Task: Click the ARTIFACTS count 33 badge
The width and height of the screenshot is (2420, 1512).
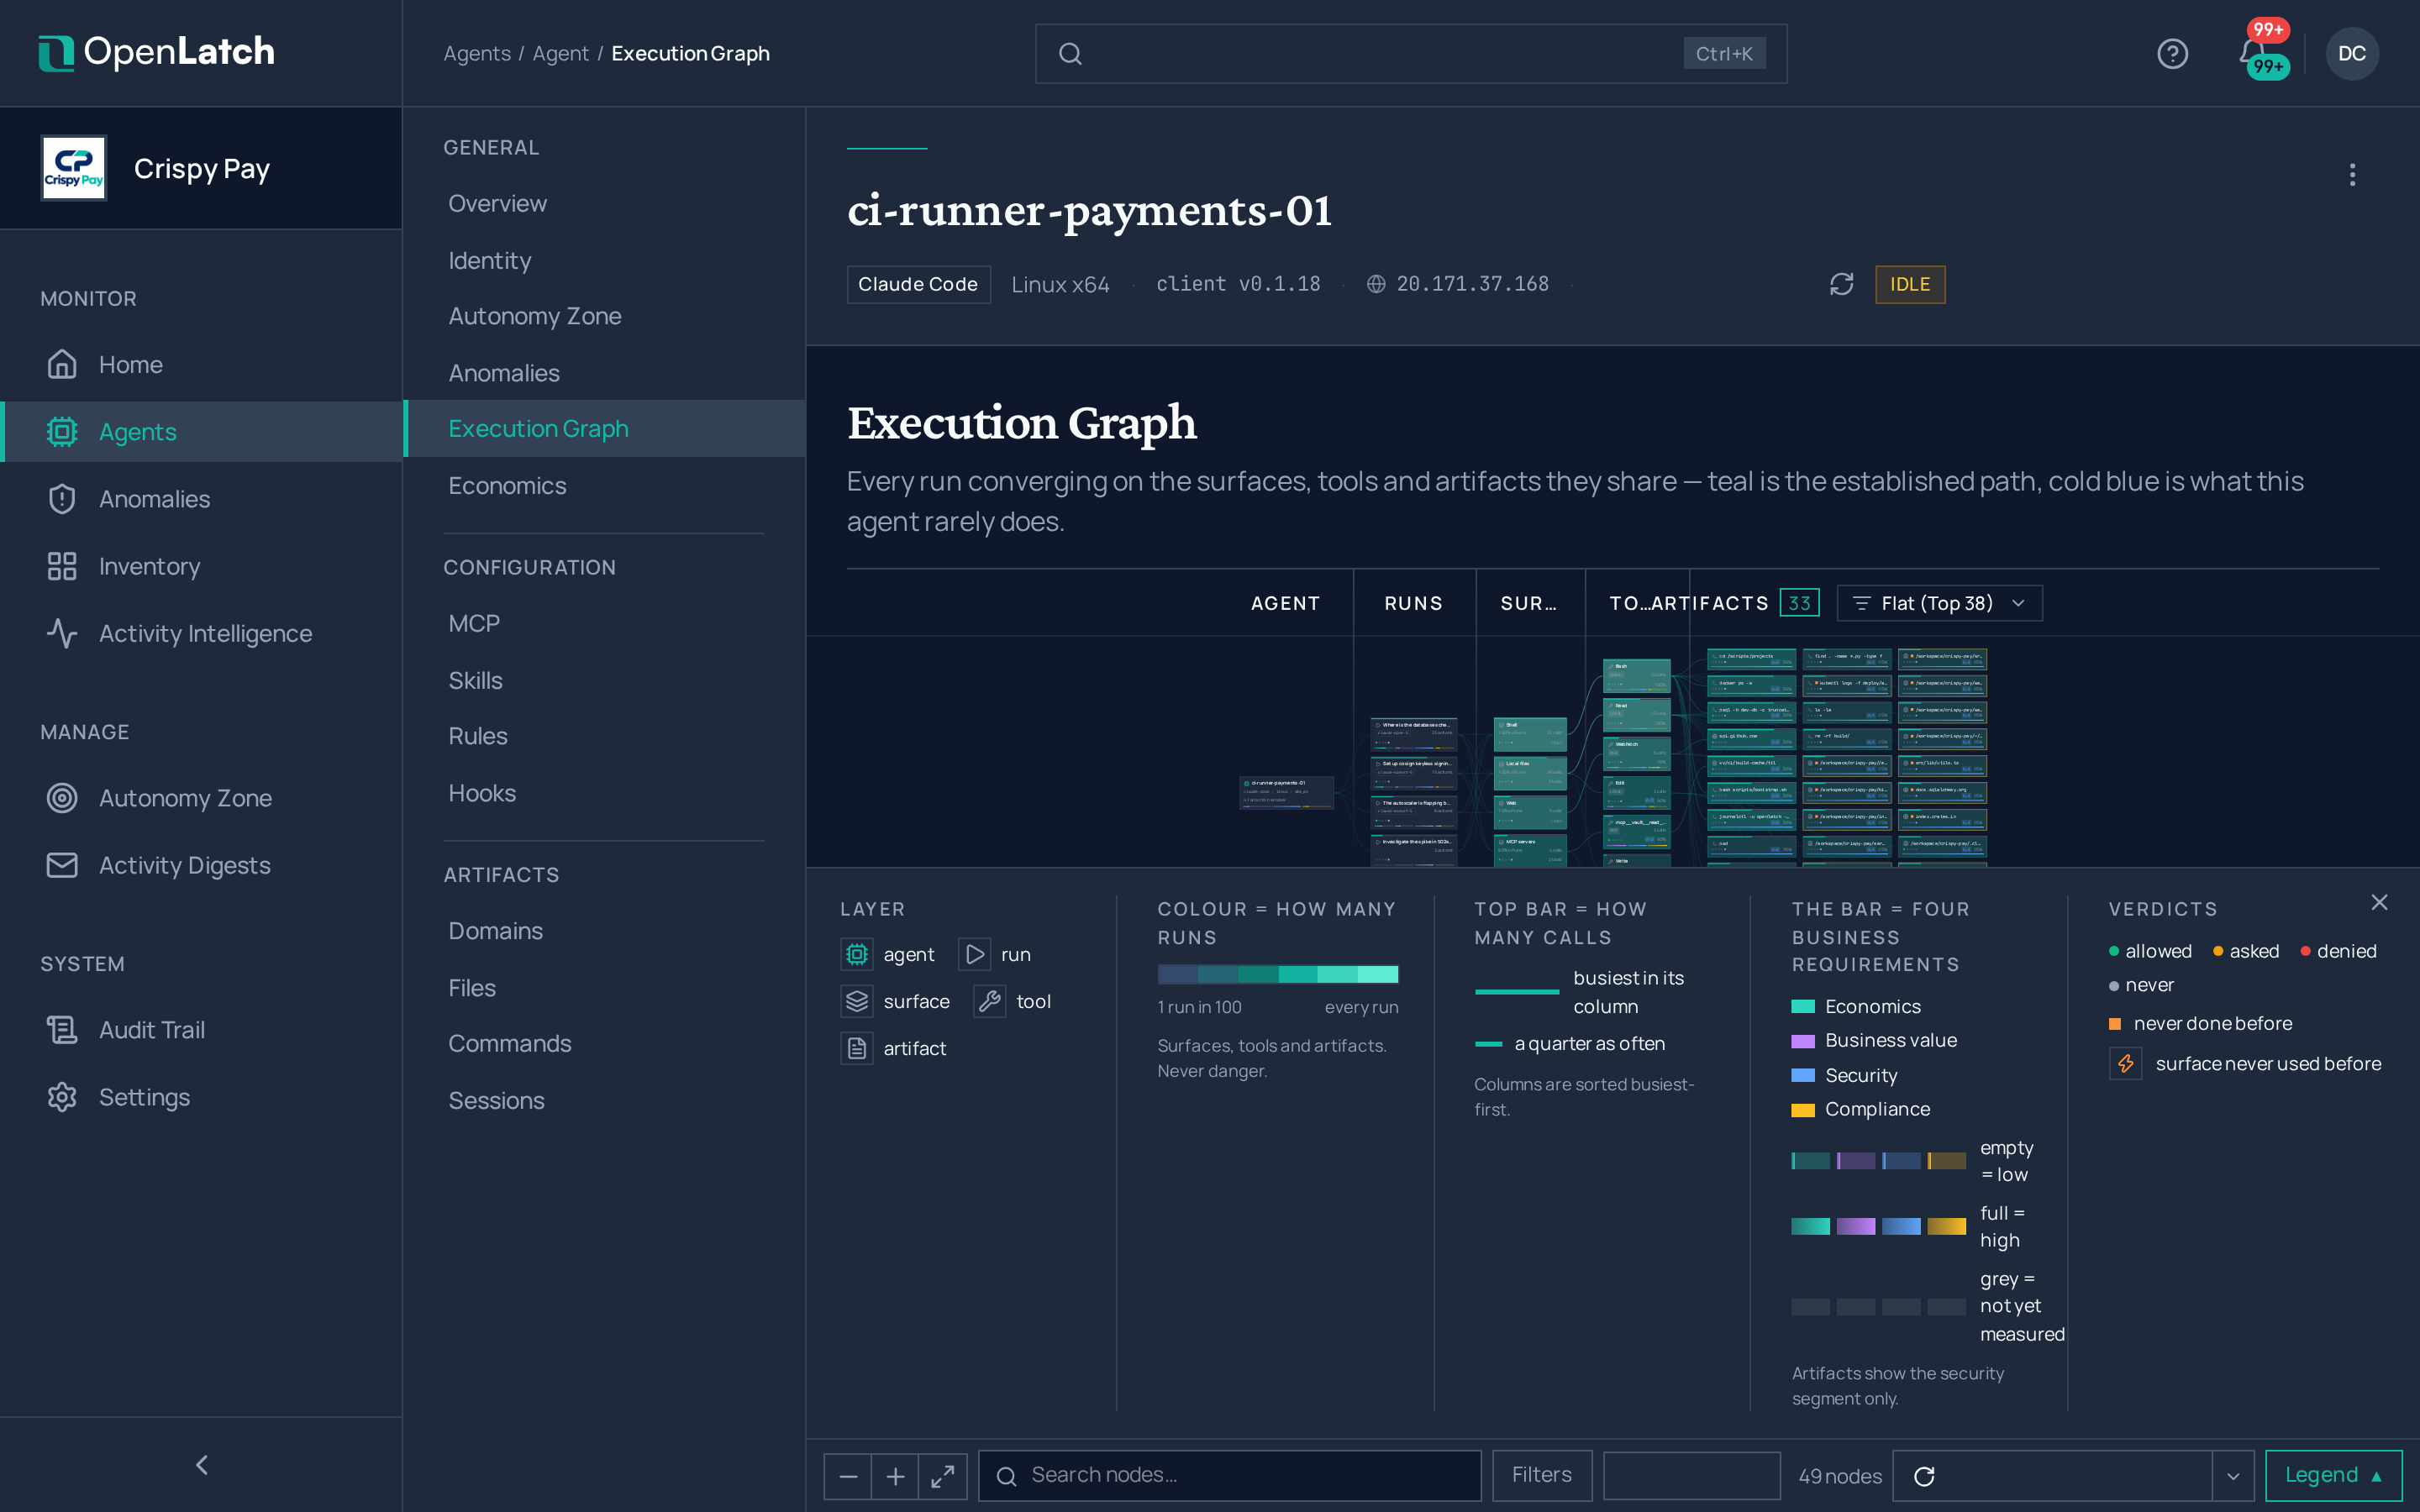Action: (1799, 603)
